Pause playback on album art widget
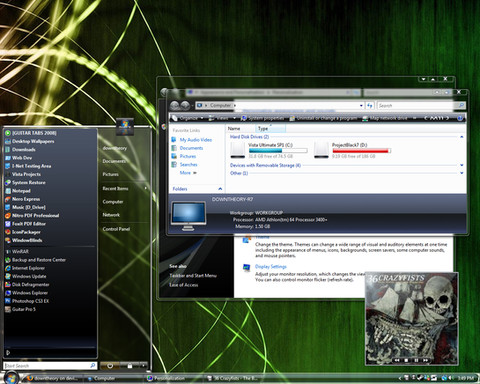Viewport: 480px width, 384px height. click(x=416, y=360)
